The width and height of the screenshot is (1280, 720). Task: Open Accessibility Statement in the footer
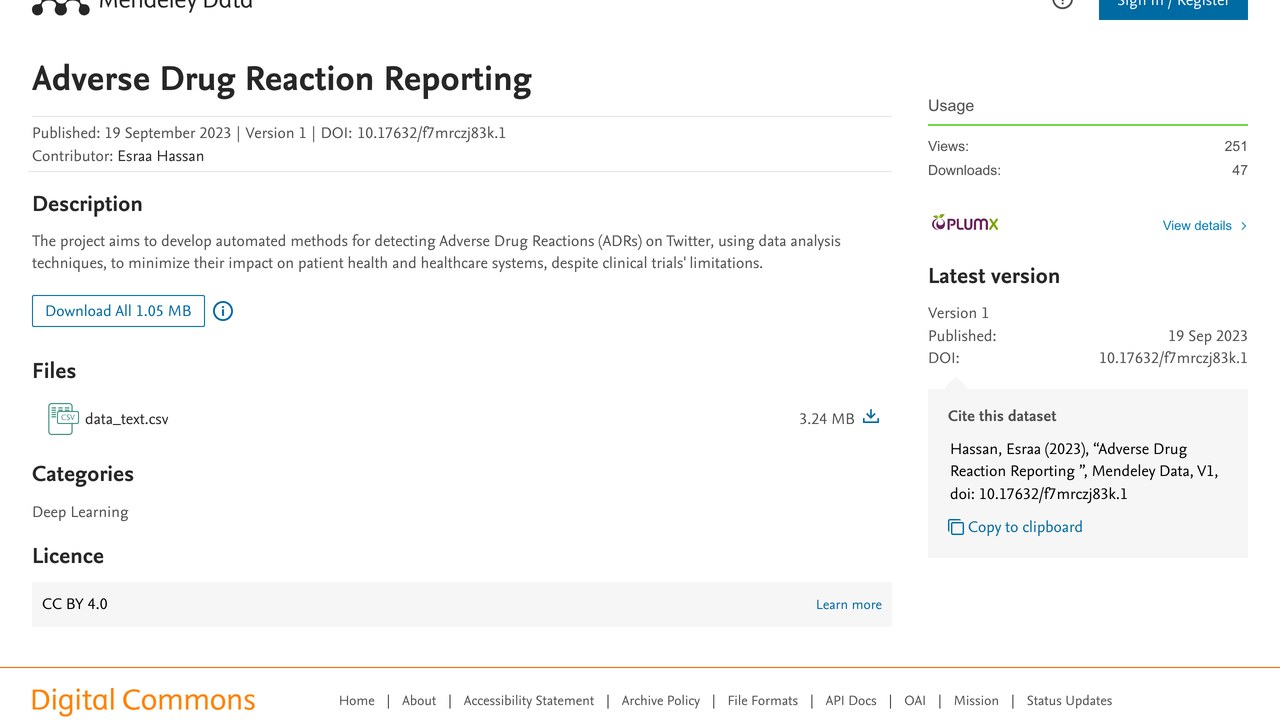[x=529, y=701]
